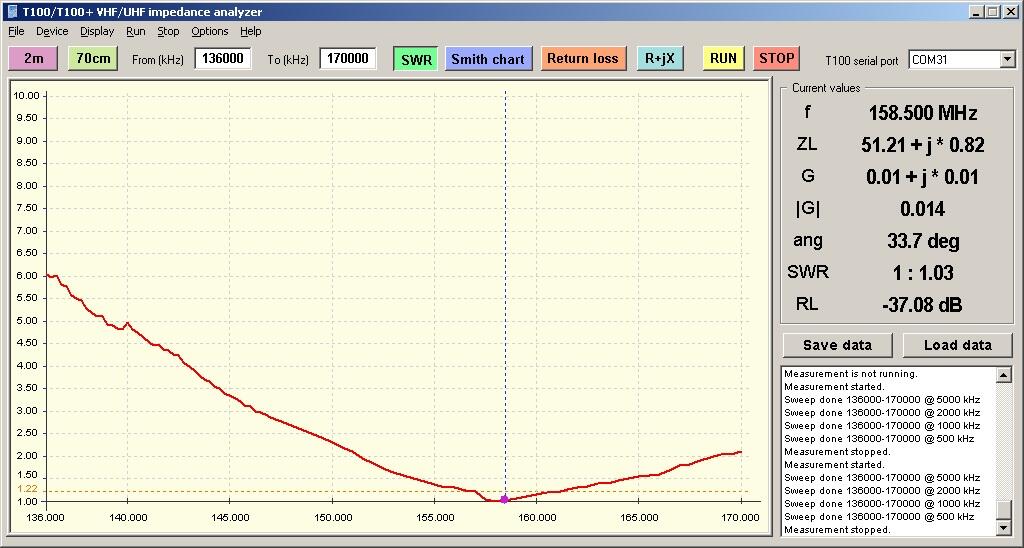Click the Save data button
Screen dimensions: 1024x548
[838, 345]
